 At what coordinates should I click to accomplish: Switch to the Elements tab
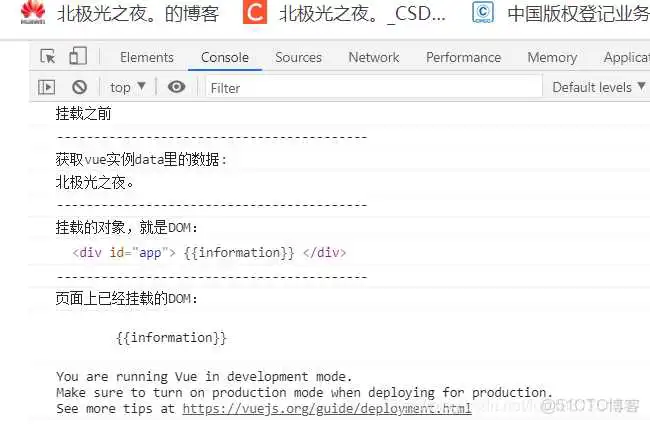tap(146, 57)
